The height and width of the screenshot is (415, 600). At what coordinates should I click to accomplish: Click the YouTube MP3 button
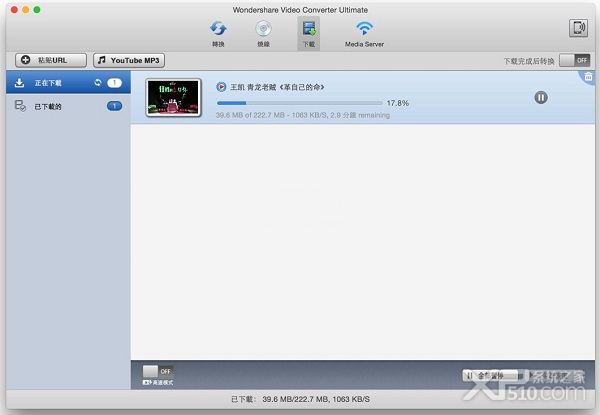coord(129,60)
